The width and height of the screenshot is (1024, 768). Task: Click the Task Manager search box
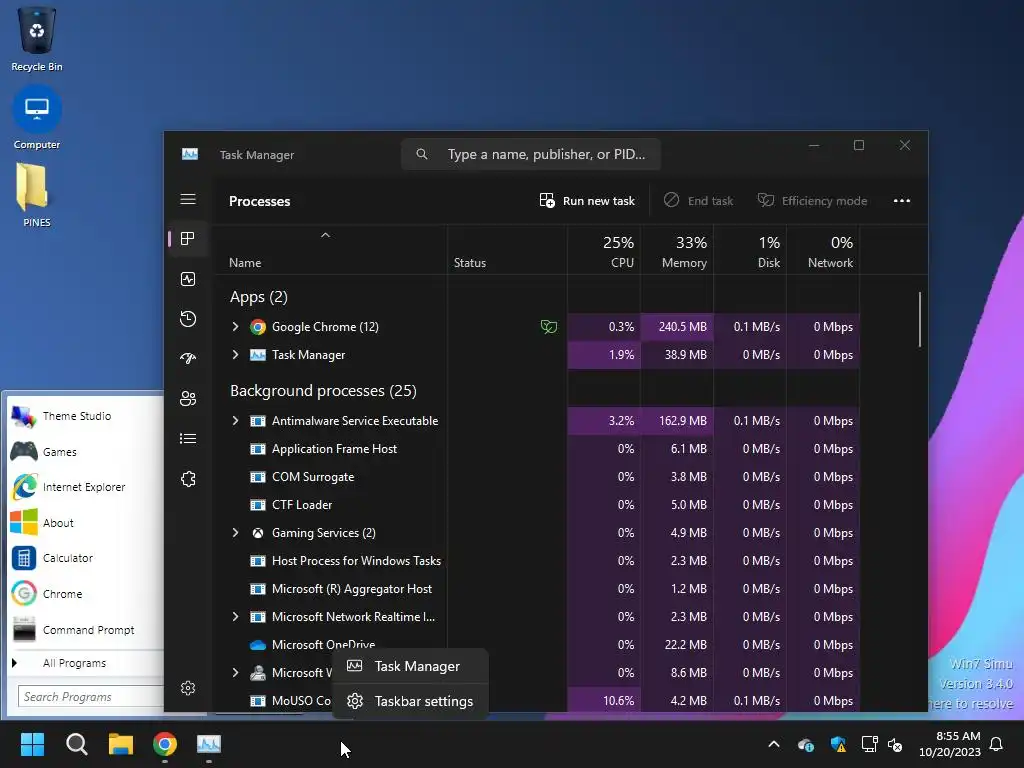pos(531,154)
